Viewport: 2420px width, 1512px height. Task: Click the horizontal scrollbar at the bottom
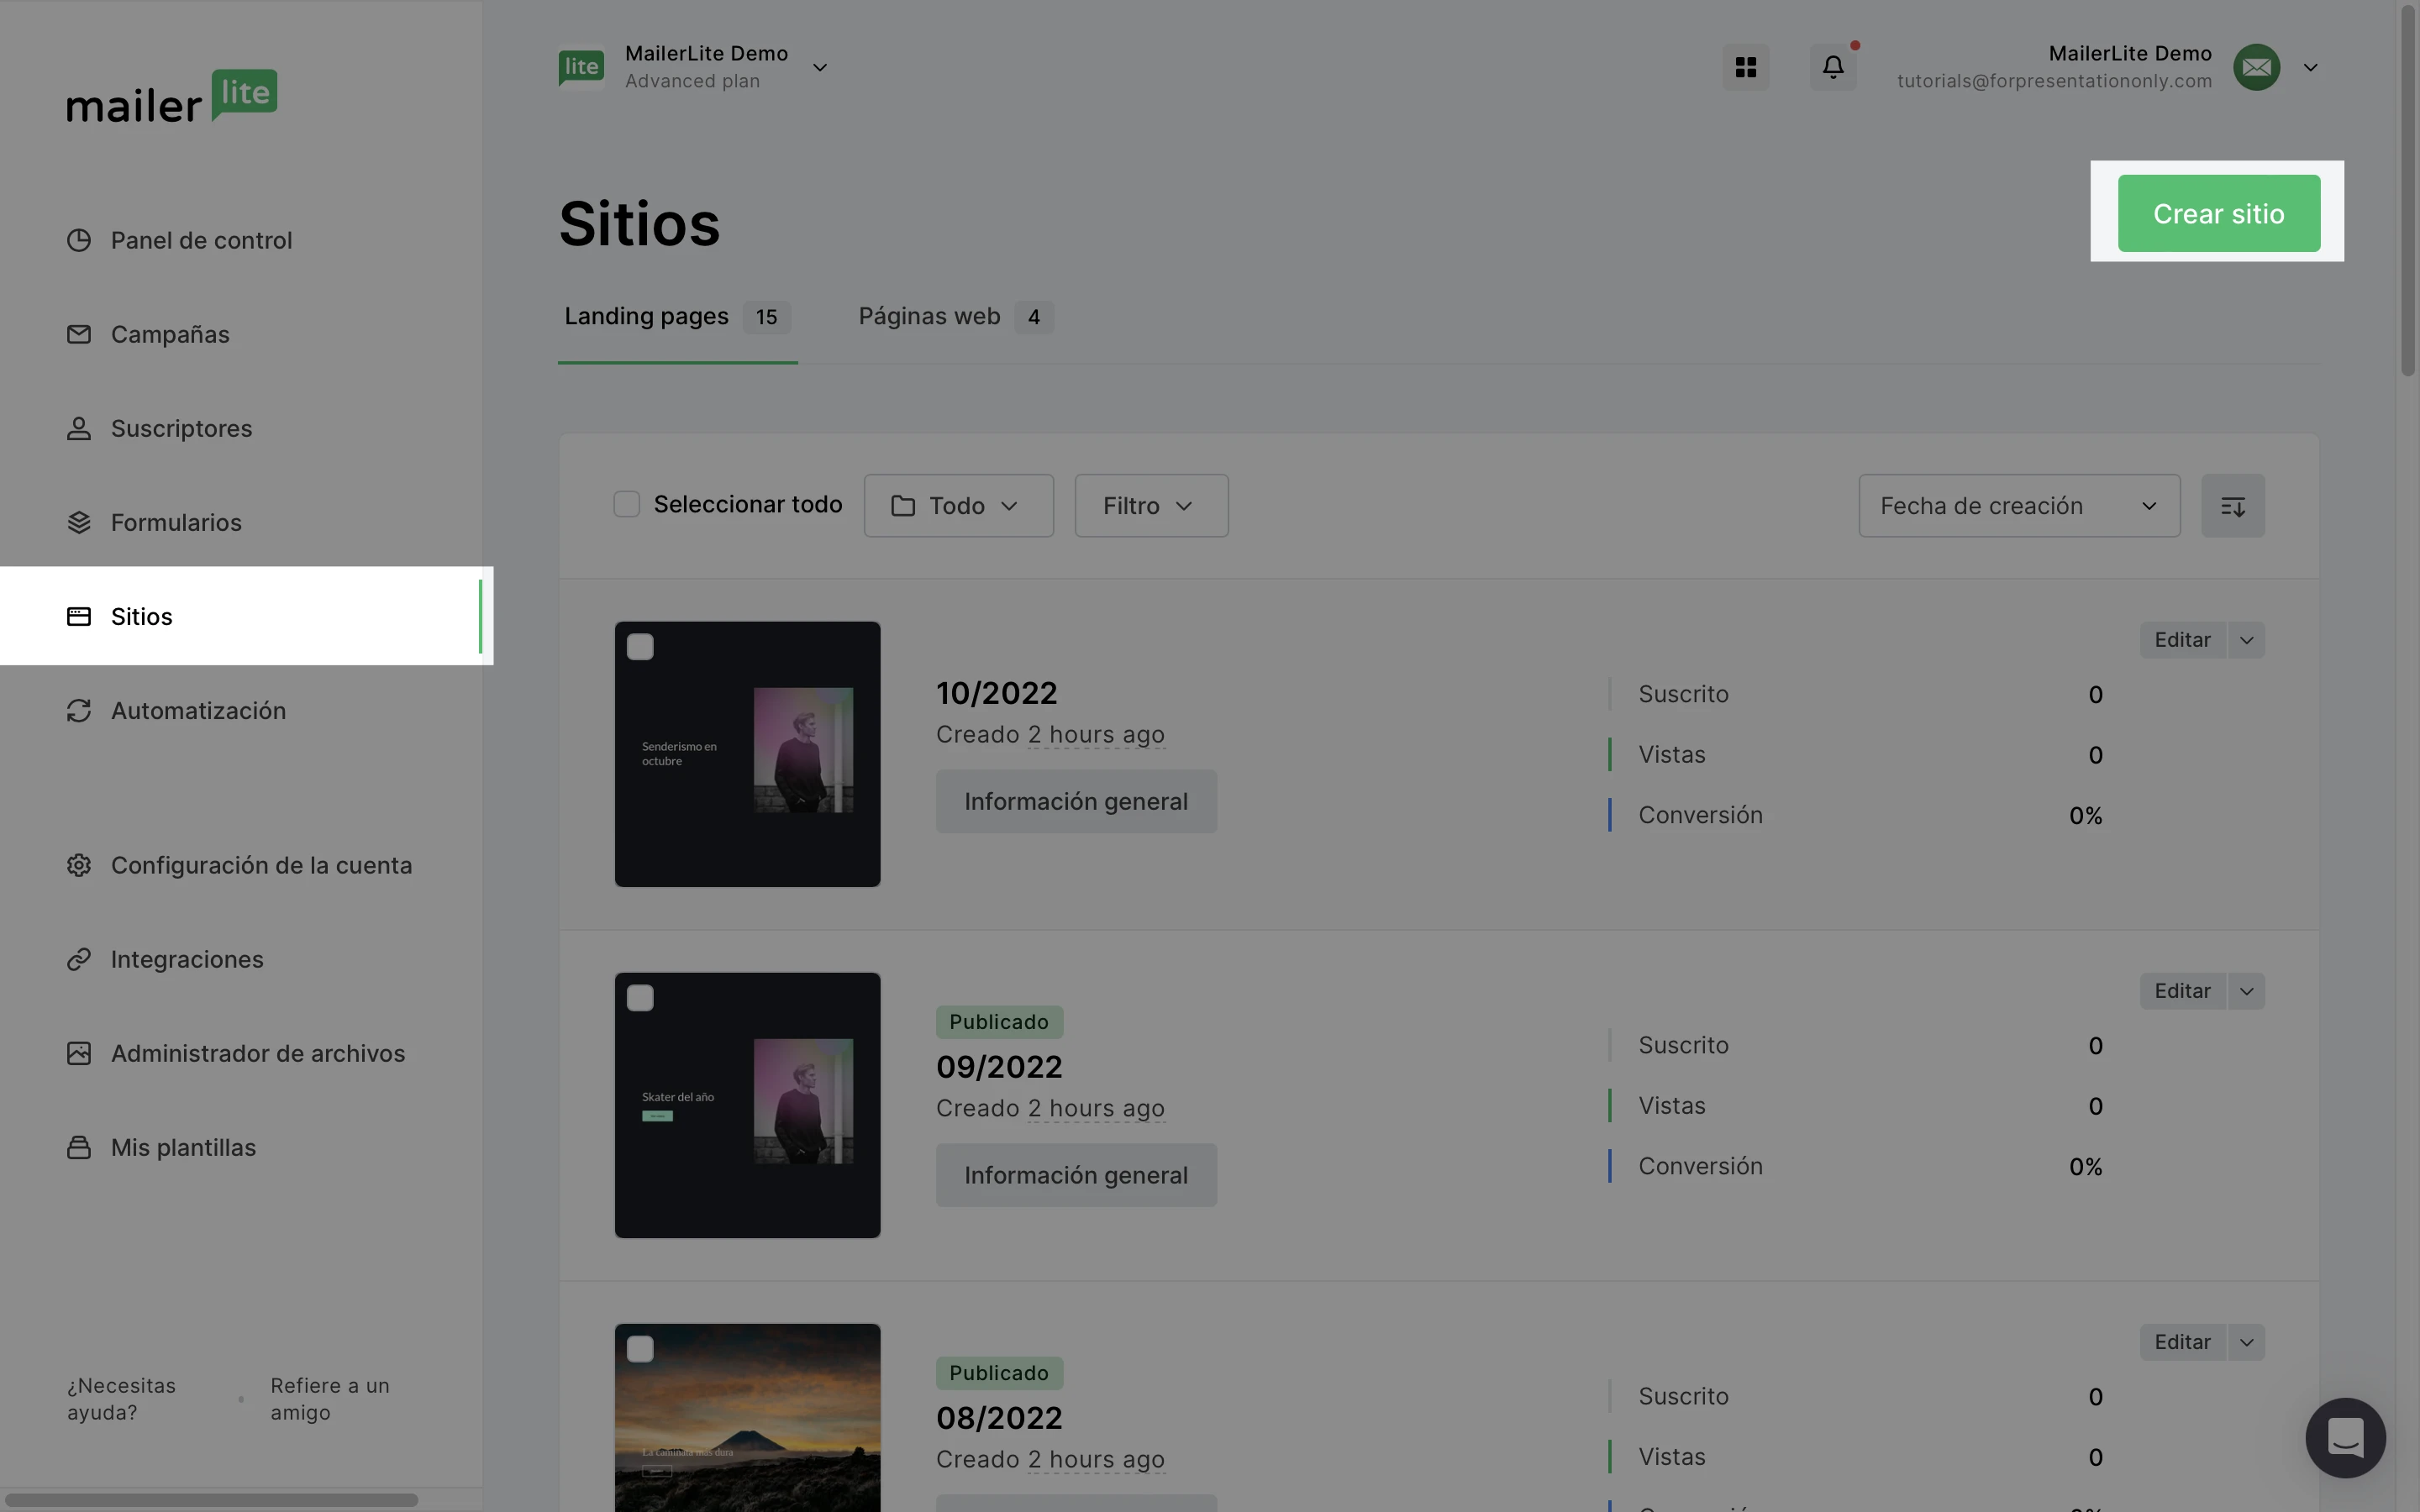click(210, 1500)
